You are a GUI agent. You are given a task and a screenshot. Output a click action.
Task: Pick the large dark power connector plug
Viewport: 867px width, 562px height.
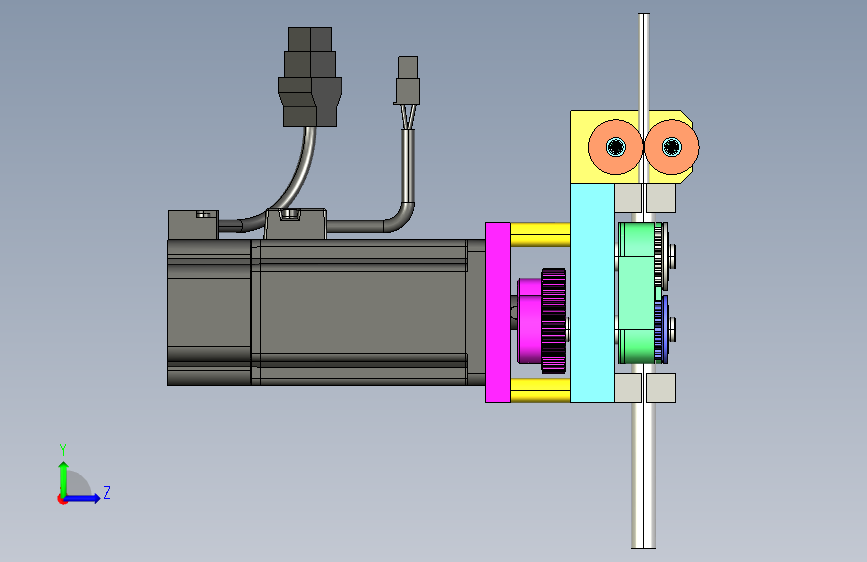(x=310, y=77)
